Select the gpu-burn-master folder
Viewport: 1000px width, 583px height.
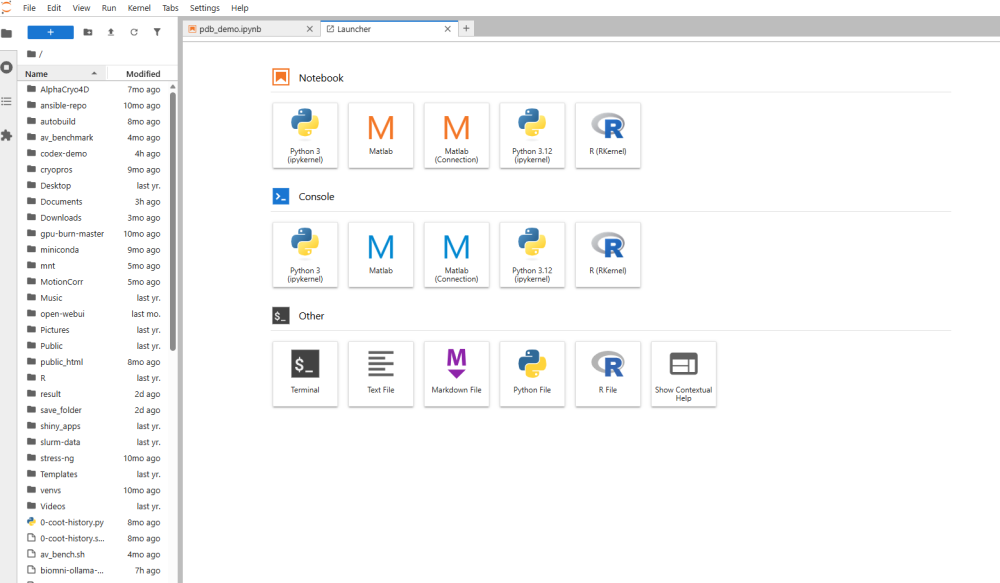[93, 233]
